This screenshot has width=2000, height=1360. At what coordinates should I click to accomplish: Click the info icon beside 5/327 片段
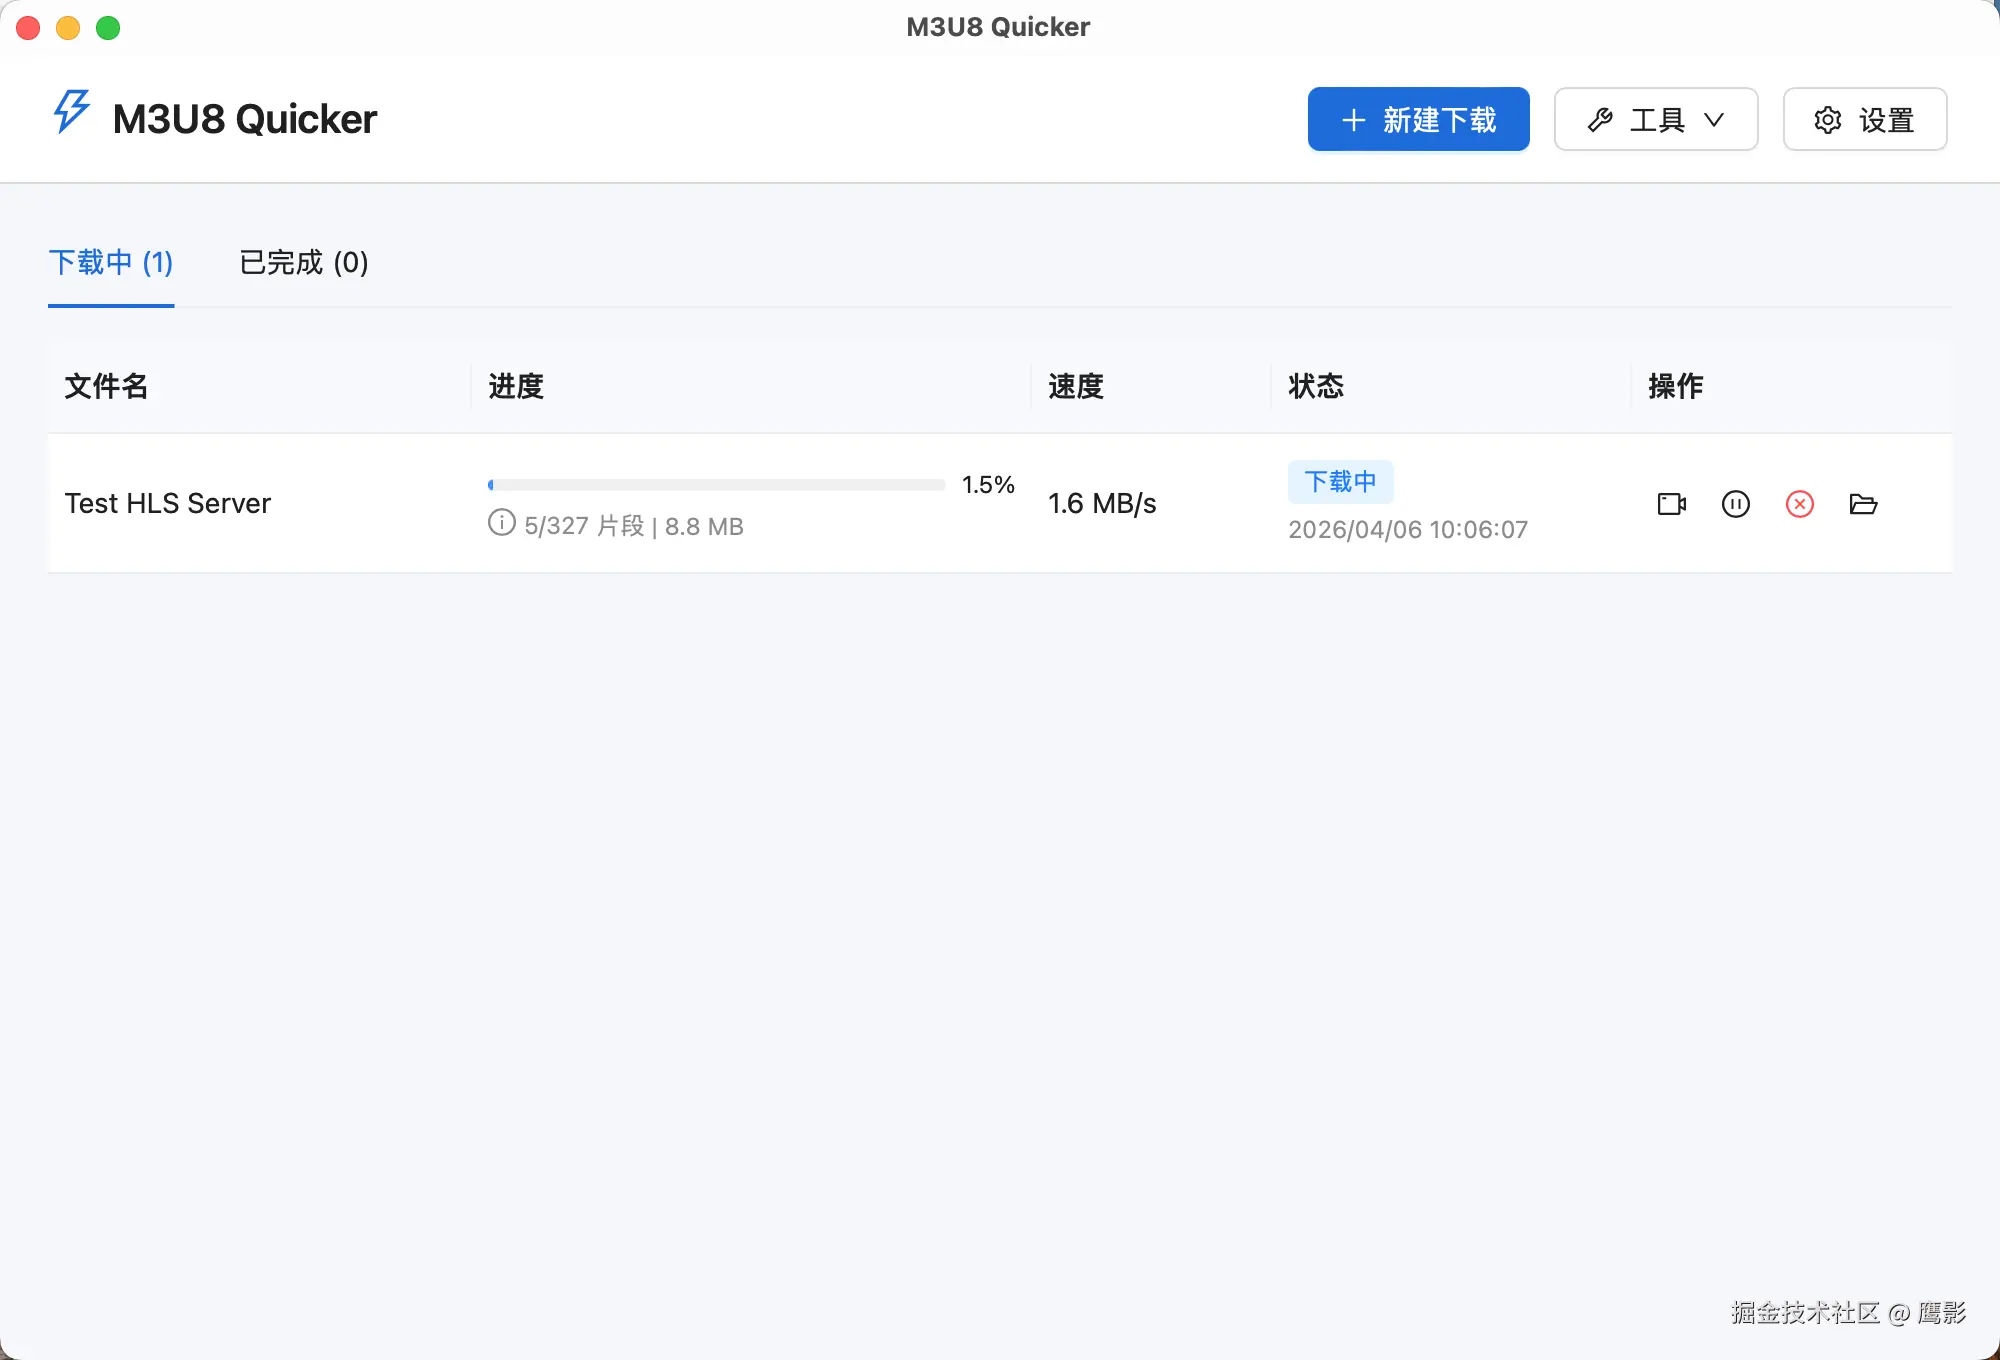click(501, 523)
